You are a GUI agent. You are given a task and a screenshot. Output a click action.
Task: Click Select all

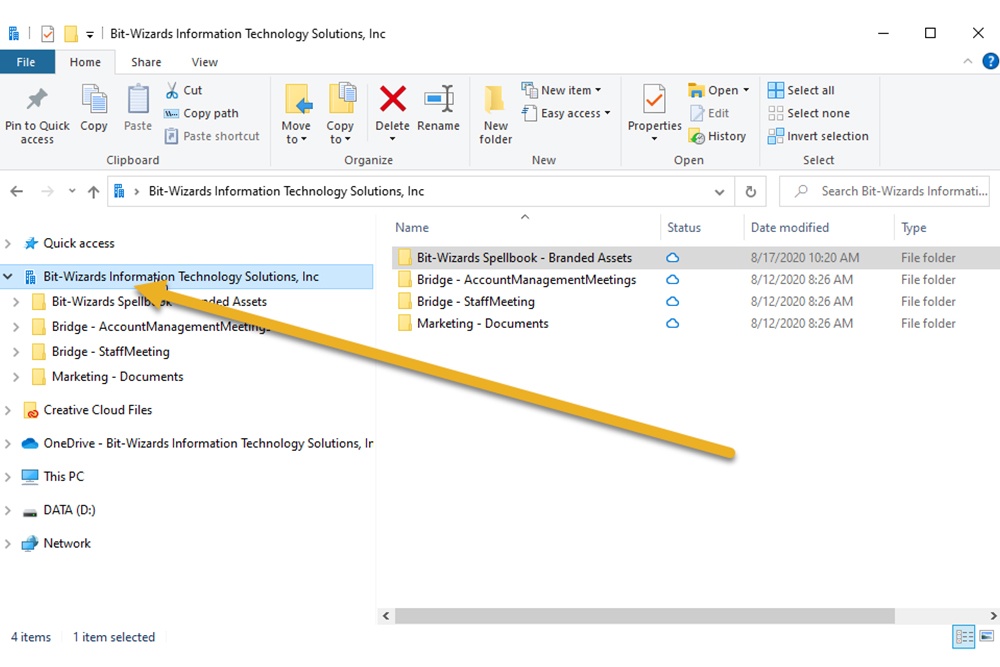[801, 91]
